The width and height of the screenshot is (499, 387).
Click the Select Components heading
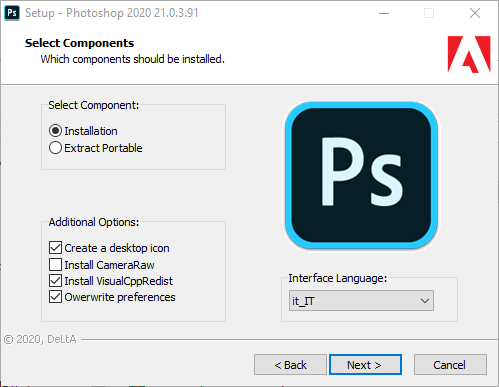(79, 43)
